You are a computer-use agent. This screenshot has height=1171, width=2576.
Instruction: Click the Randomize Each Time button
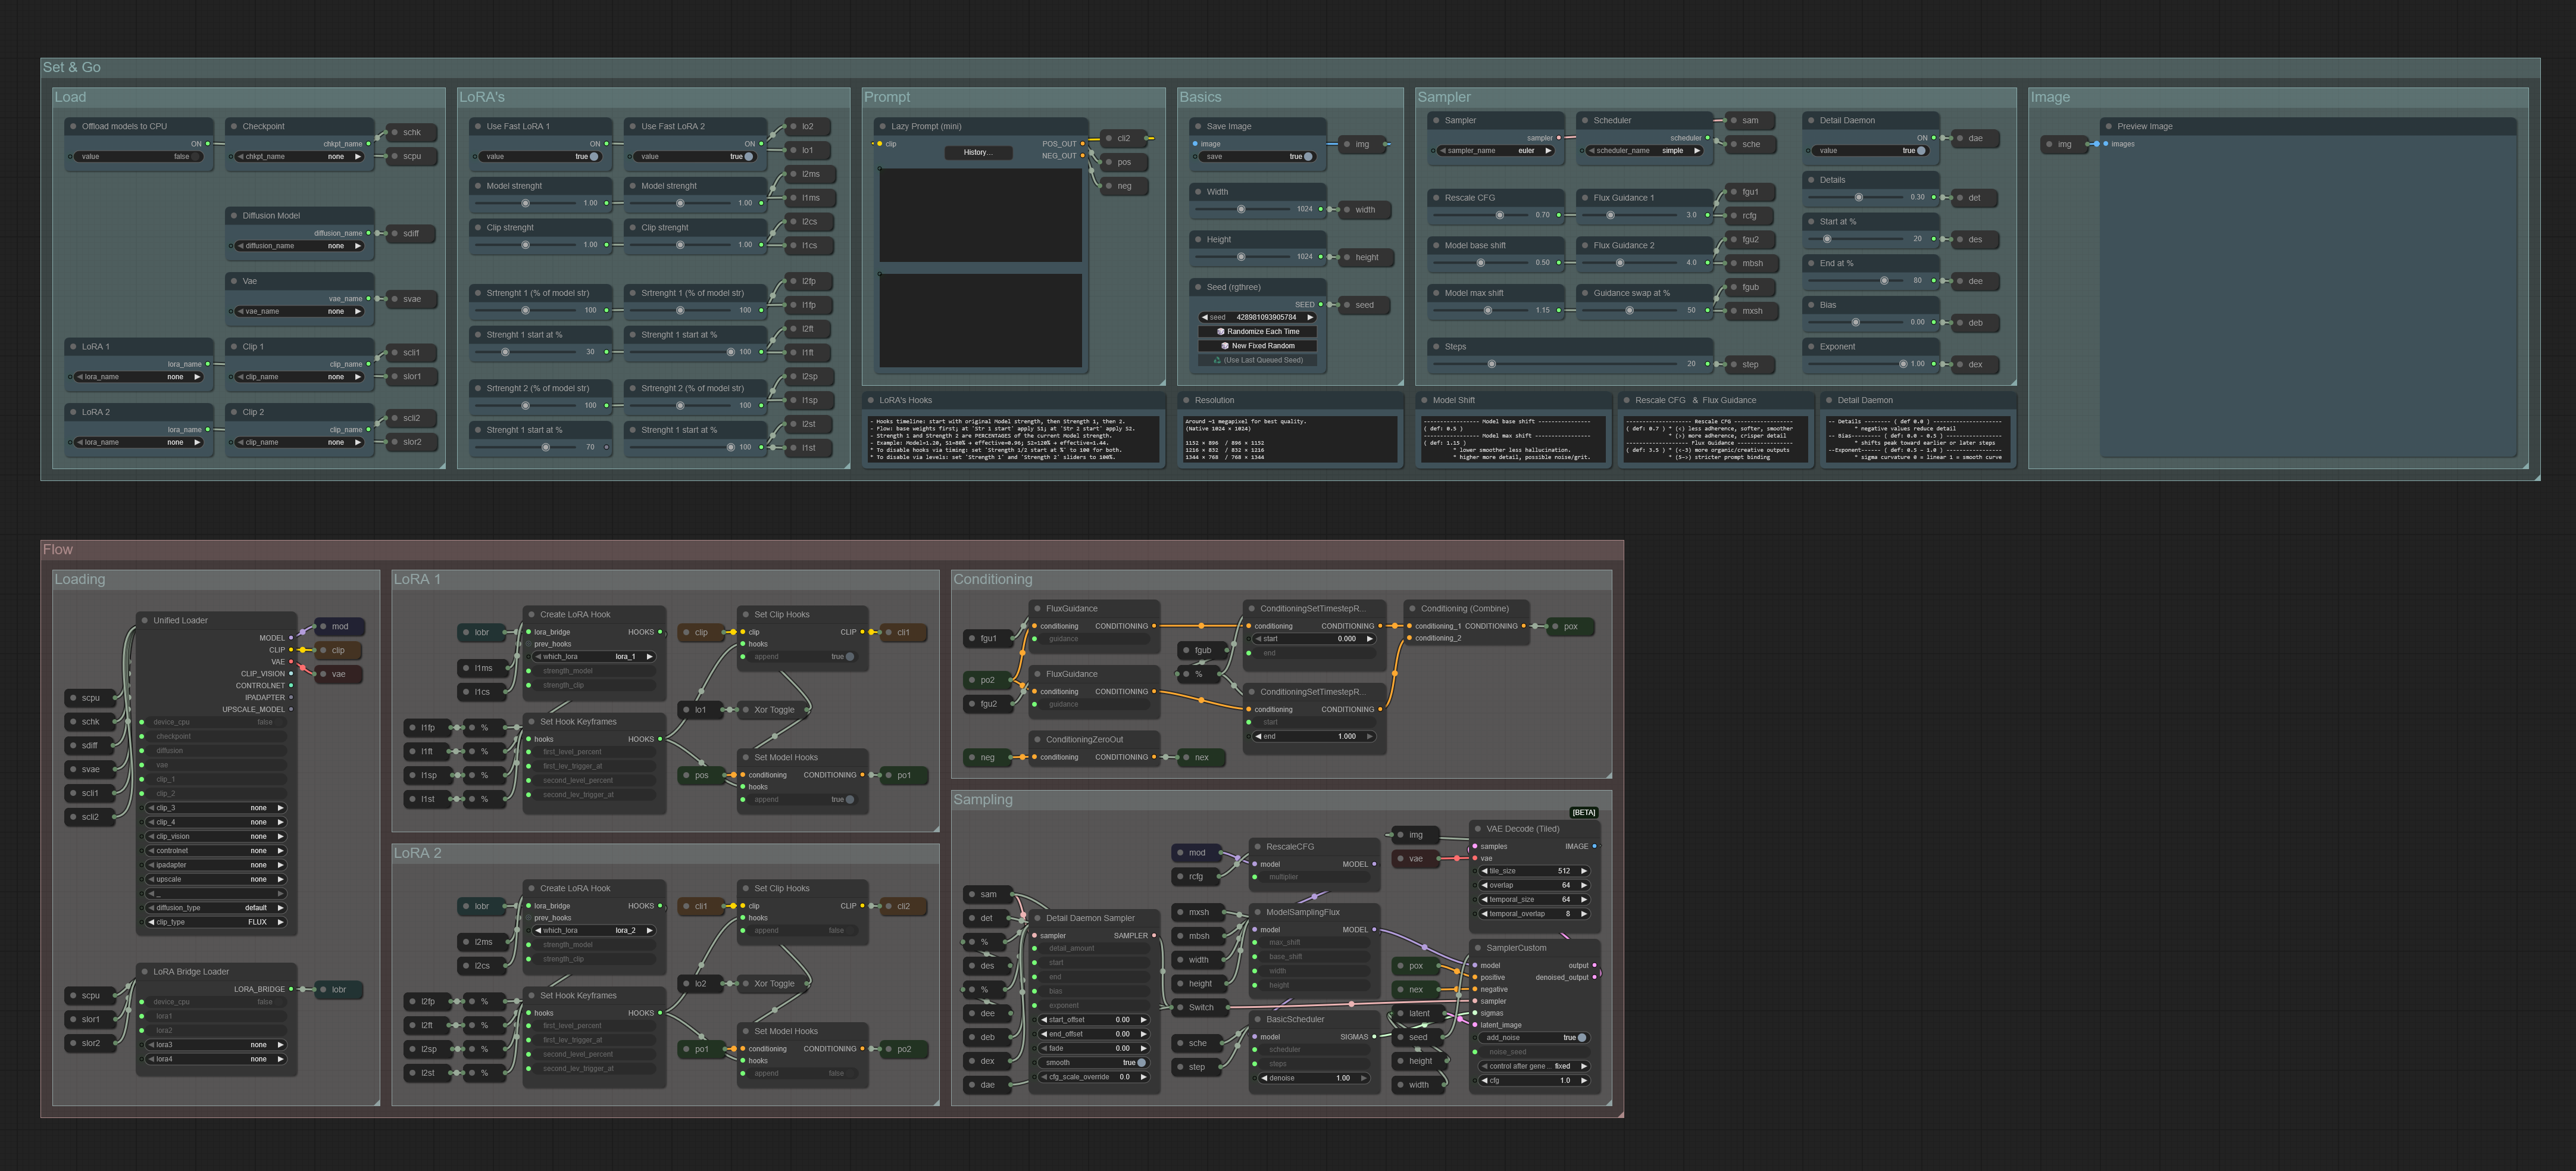click(1258, 332)
